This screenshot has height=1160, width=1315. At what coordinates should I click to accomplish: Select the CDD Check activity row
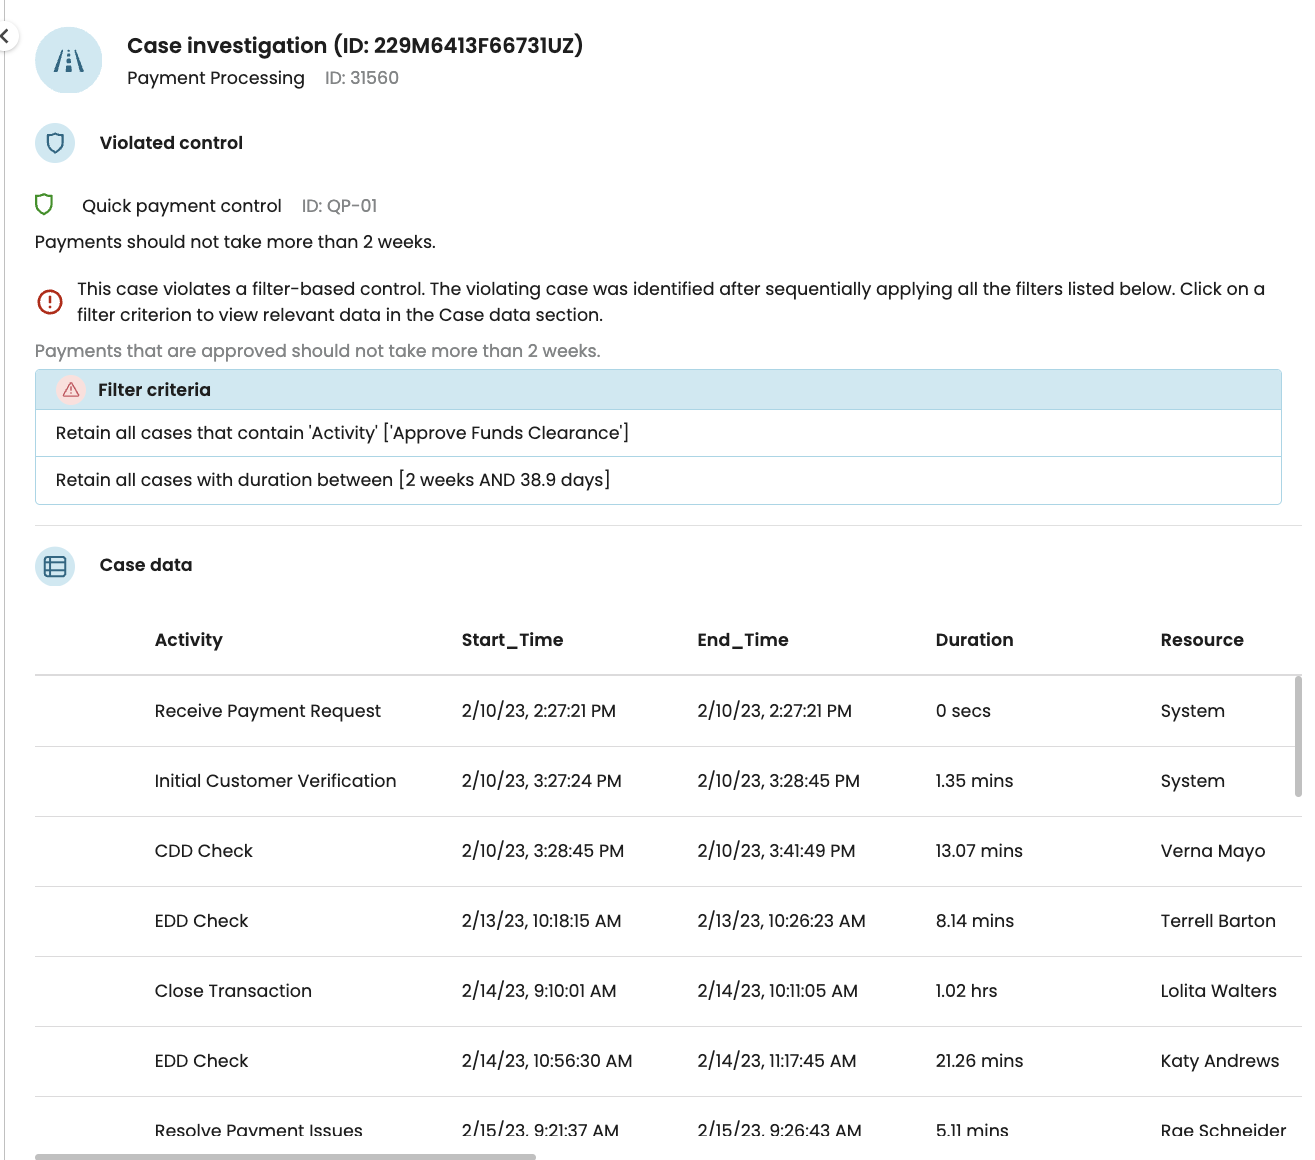[668, 851]
